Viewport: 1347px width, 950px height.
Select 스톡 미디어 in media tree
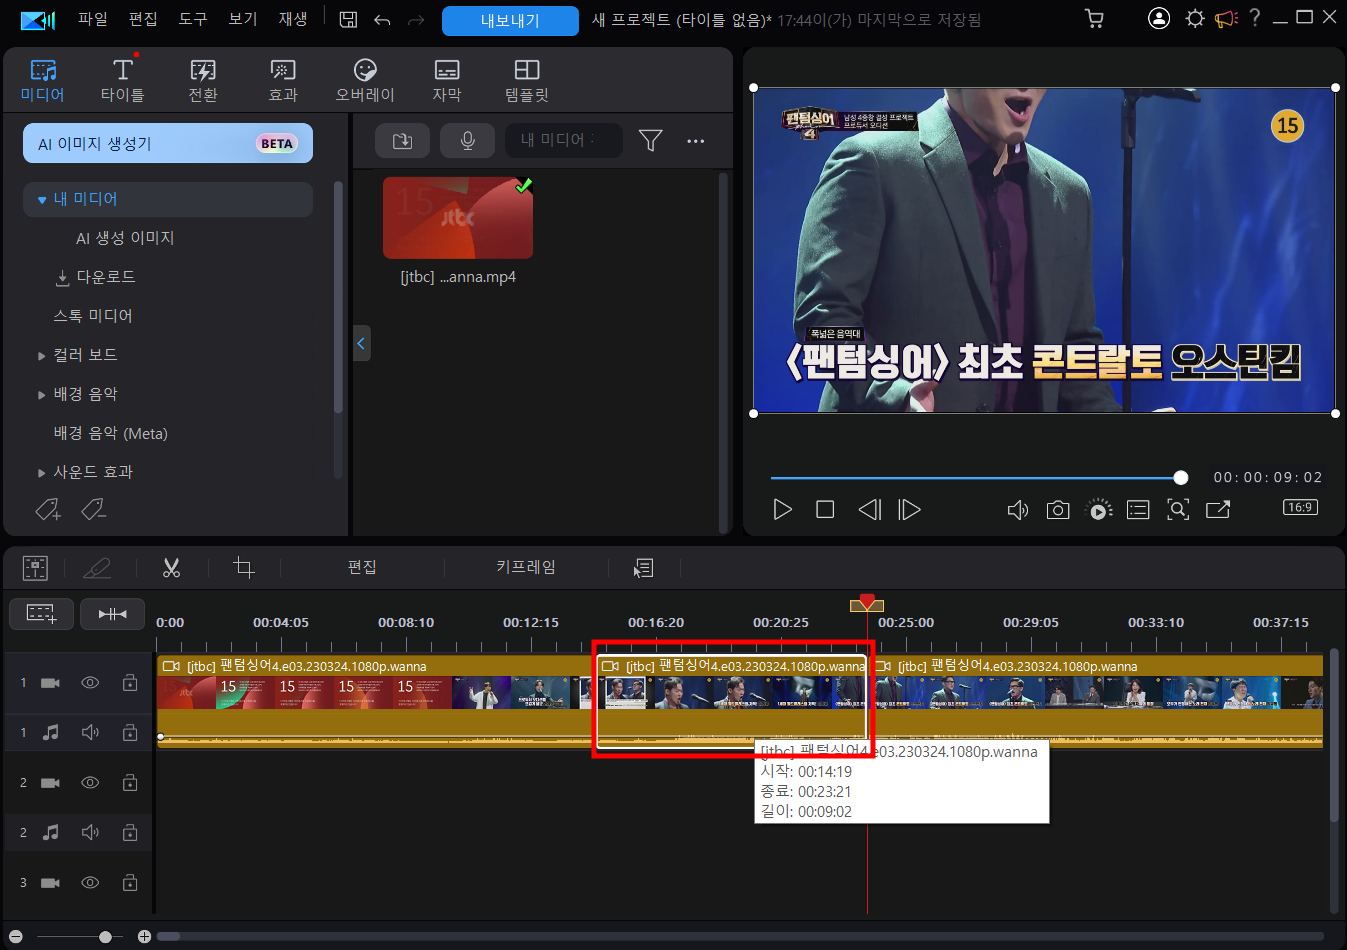pos(93,316)
